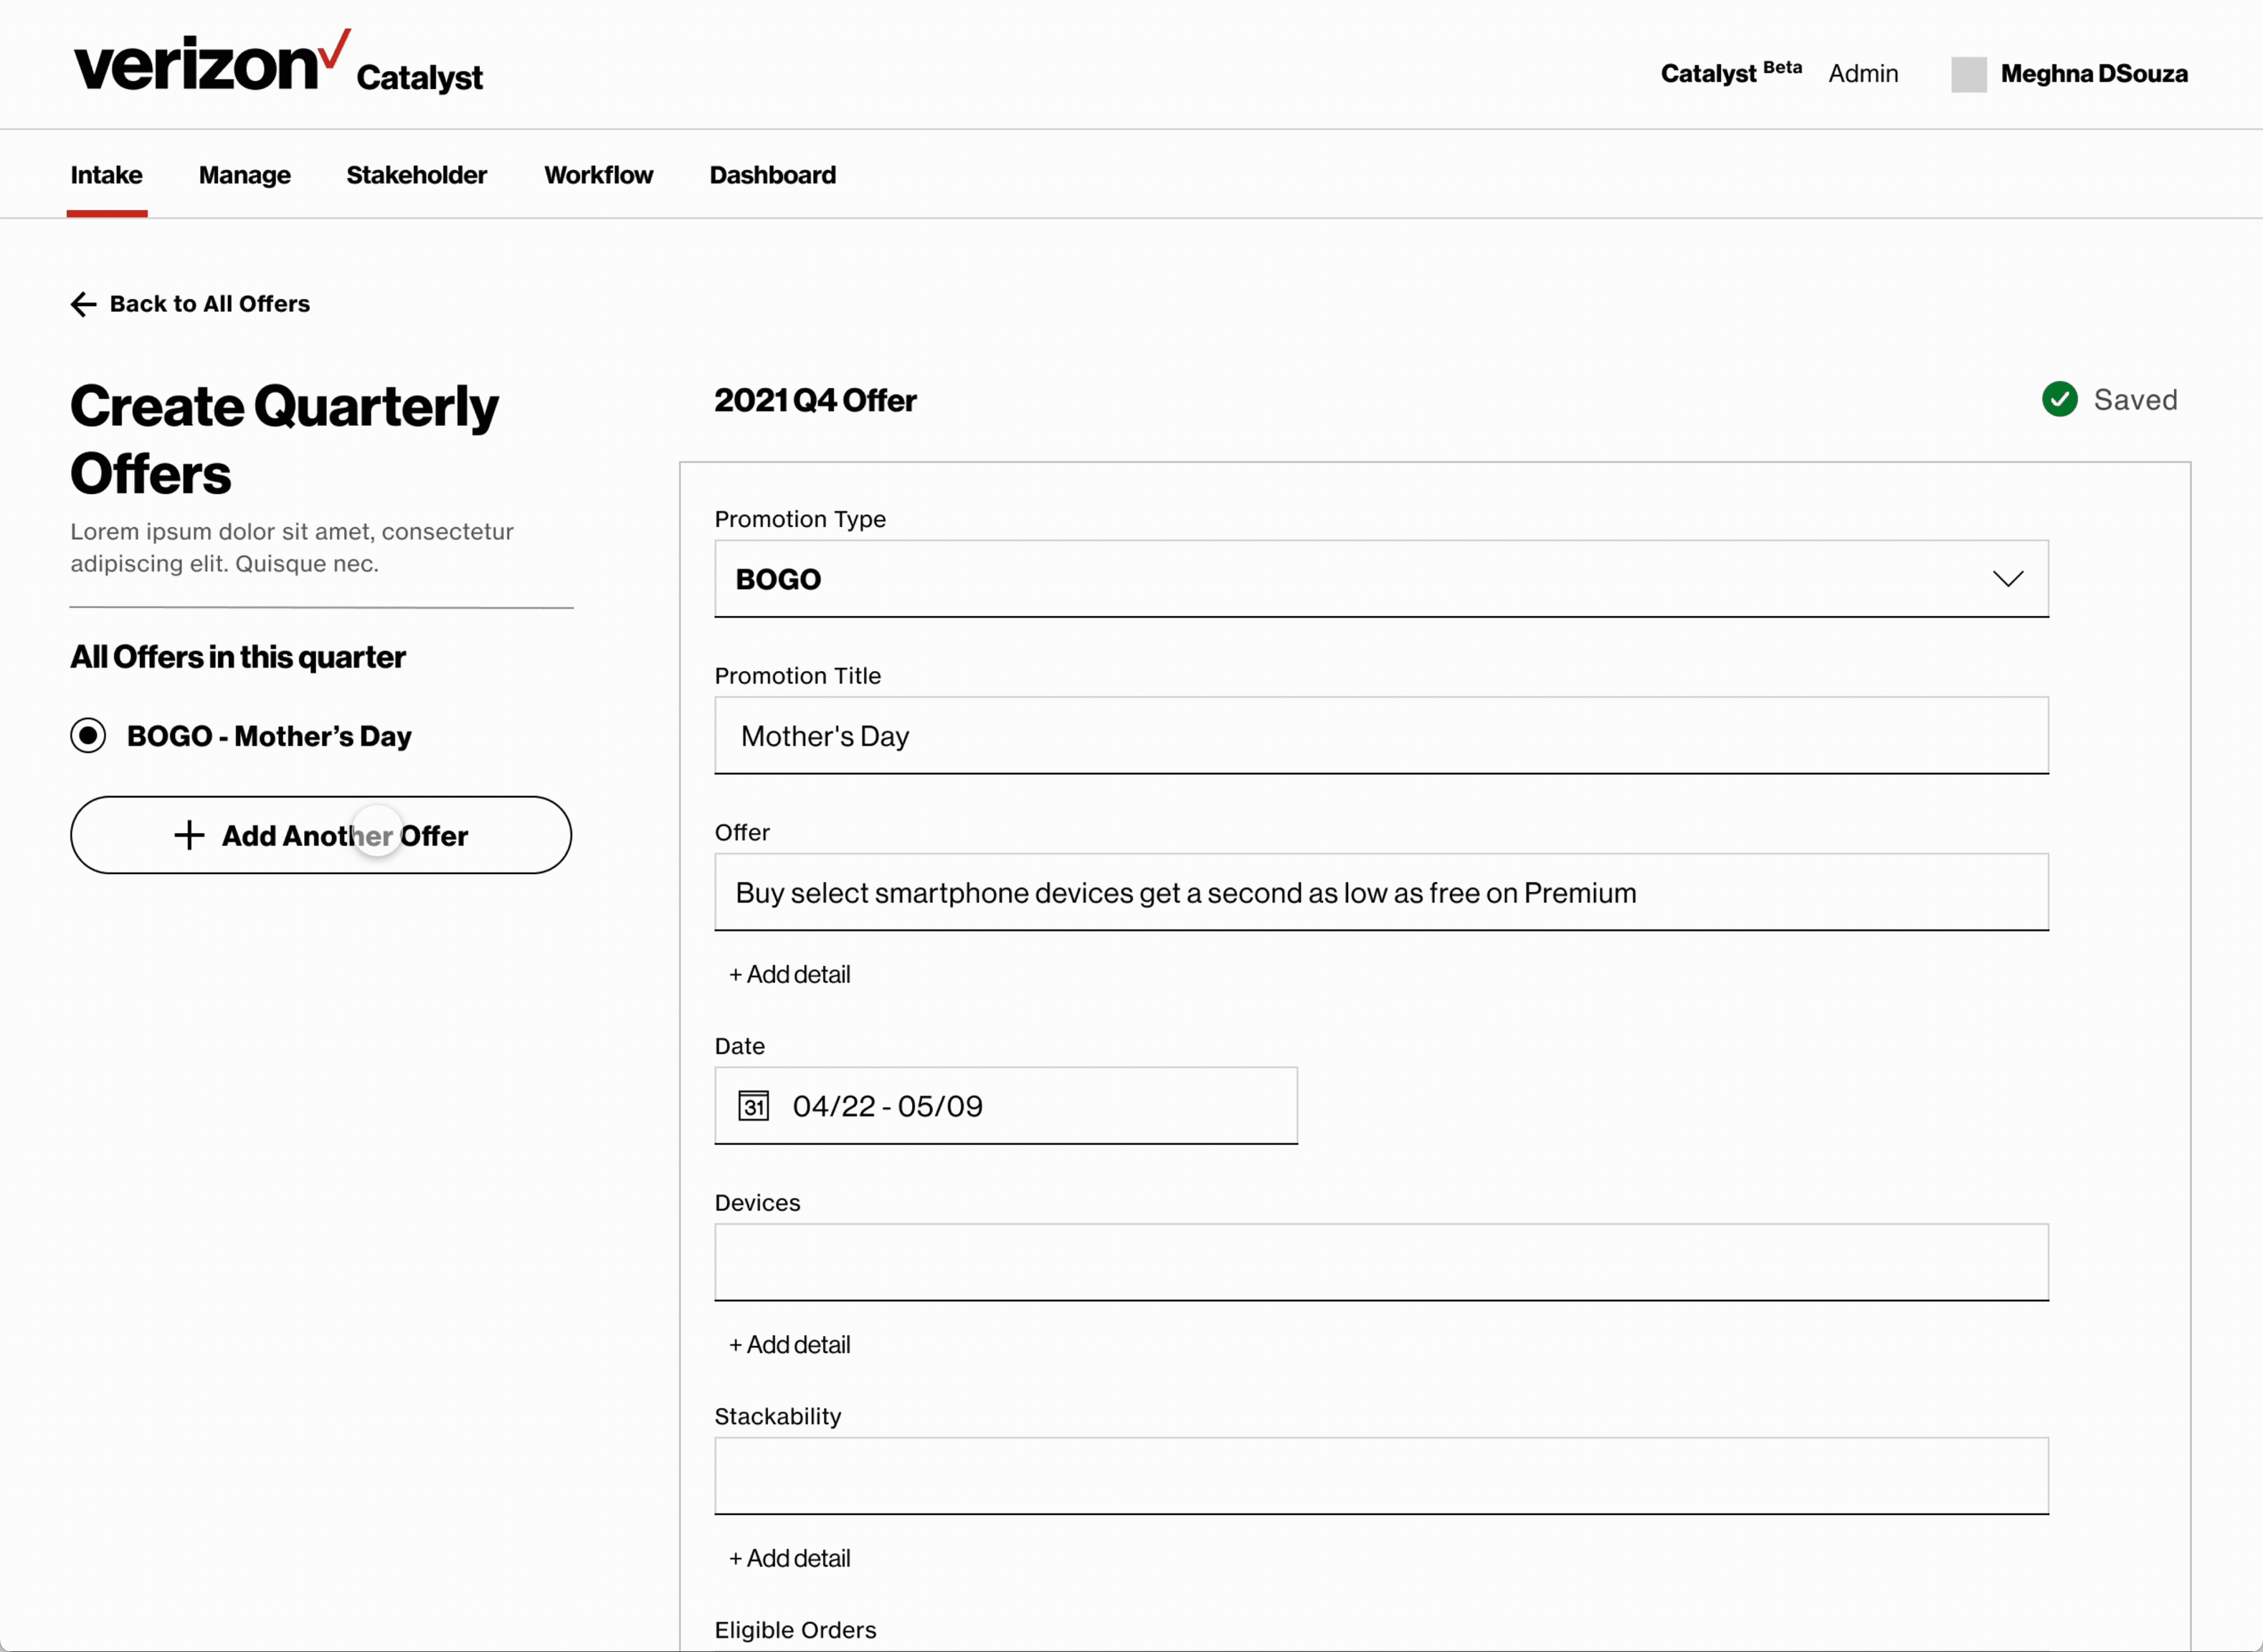Viewport: 2263px width, 1652px height.
Task: Click the back arrow icon before All Offers
Action: [83, 304]
